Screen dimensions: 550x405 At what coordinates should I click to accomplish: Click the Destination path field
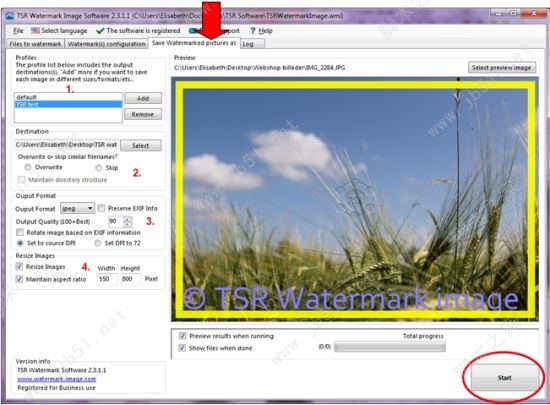point(66,145)
